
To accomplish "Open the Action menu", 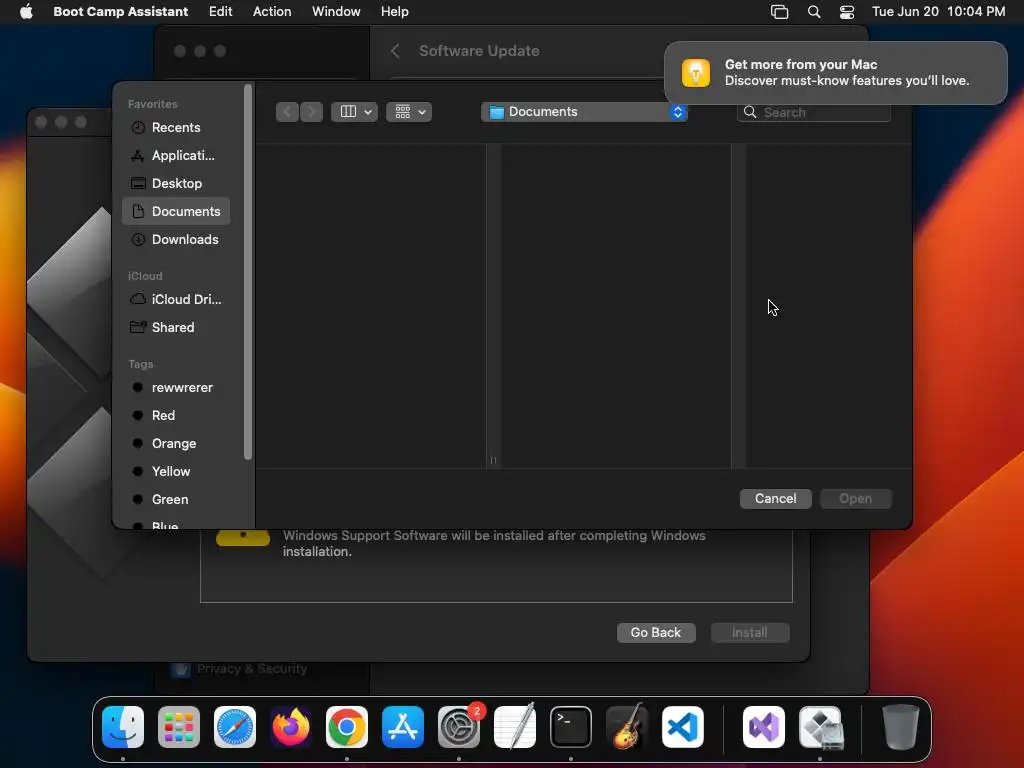I will [x=272, y=11].
